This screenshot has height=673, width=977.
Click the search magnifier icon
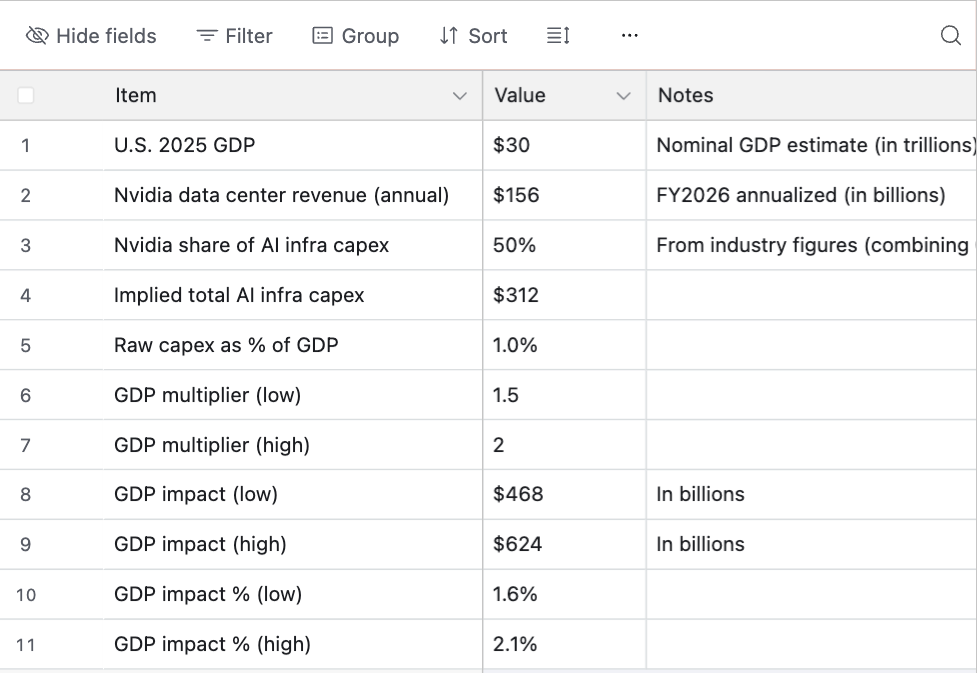coord(950,36)
